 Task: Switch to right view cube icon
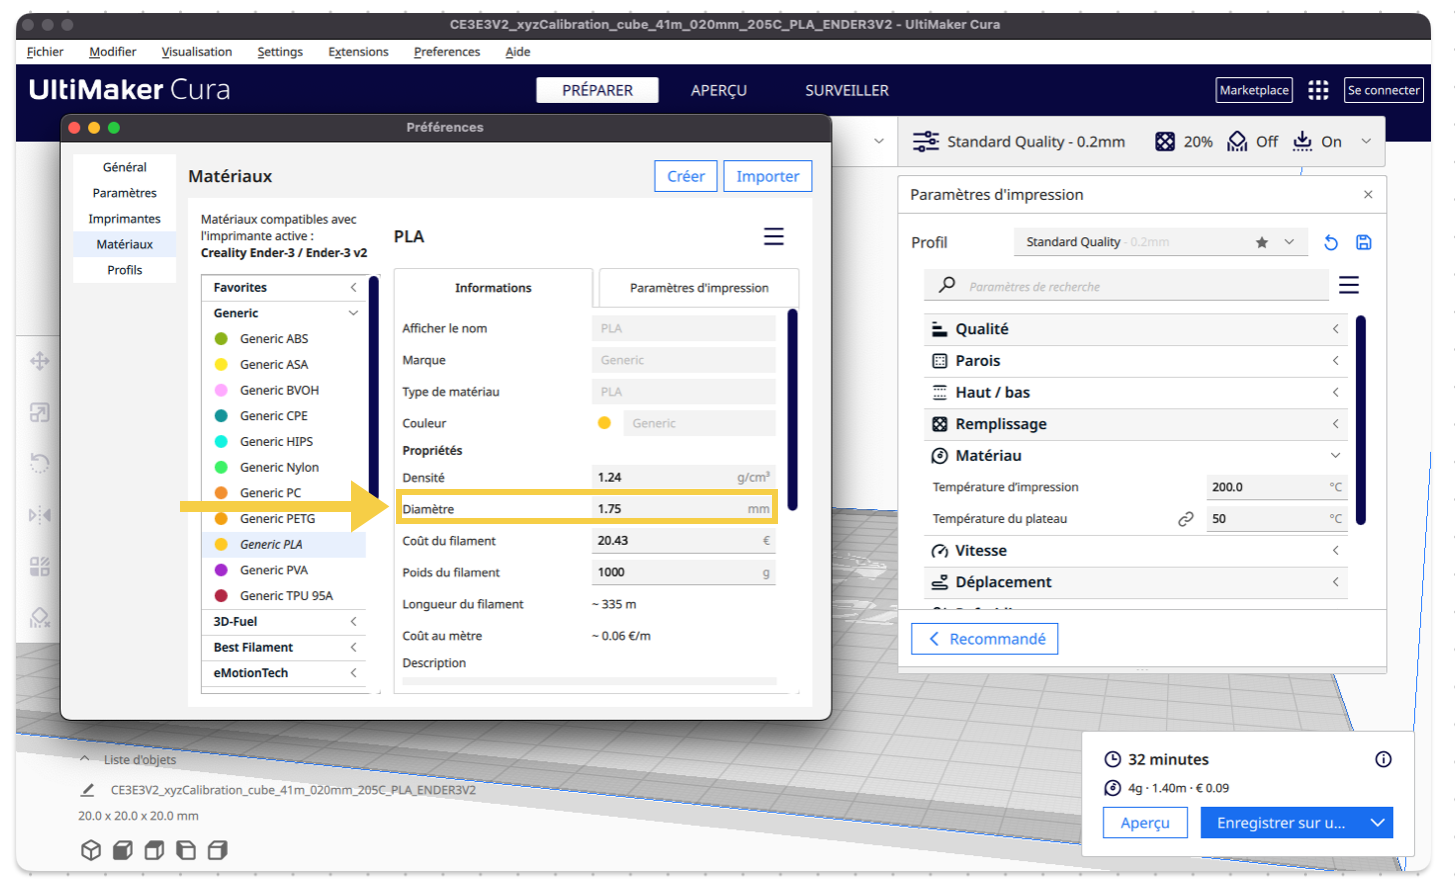tap(217, 850)
